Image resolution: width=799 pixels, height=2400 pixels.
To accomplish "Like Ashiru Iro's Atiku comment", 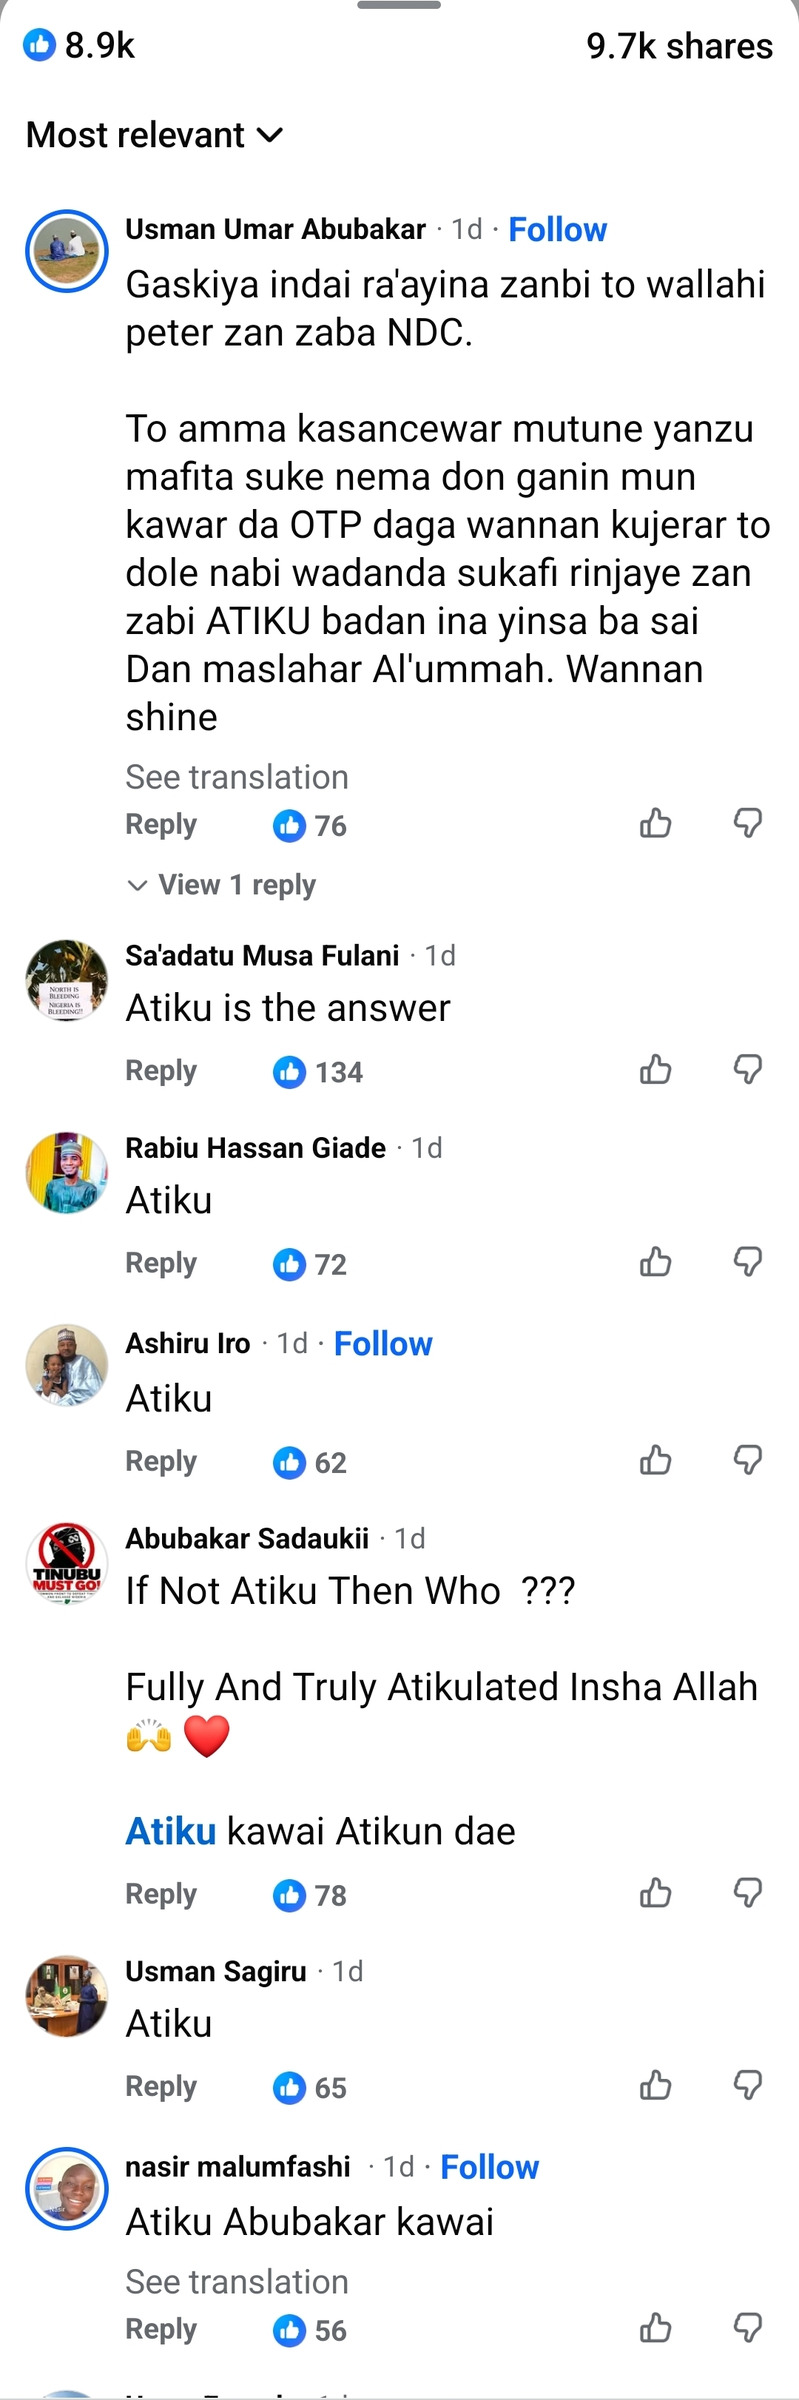I will point(656,1460).
